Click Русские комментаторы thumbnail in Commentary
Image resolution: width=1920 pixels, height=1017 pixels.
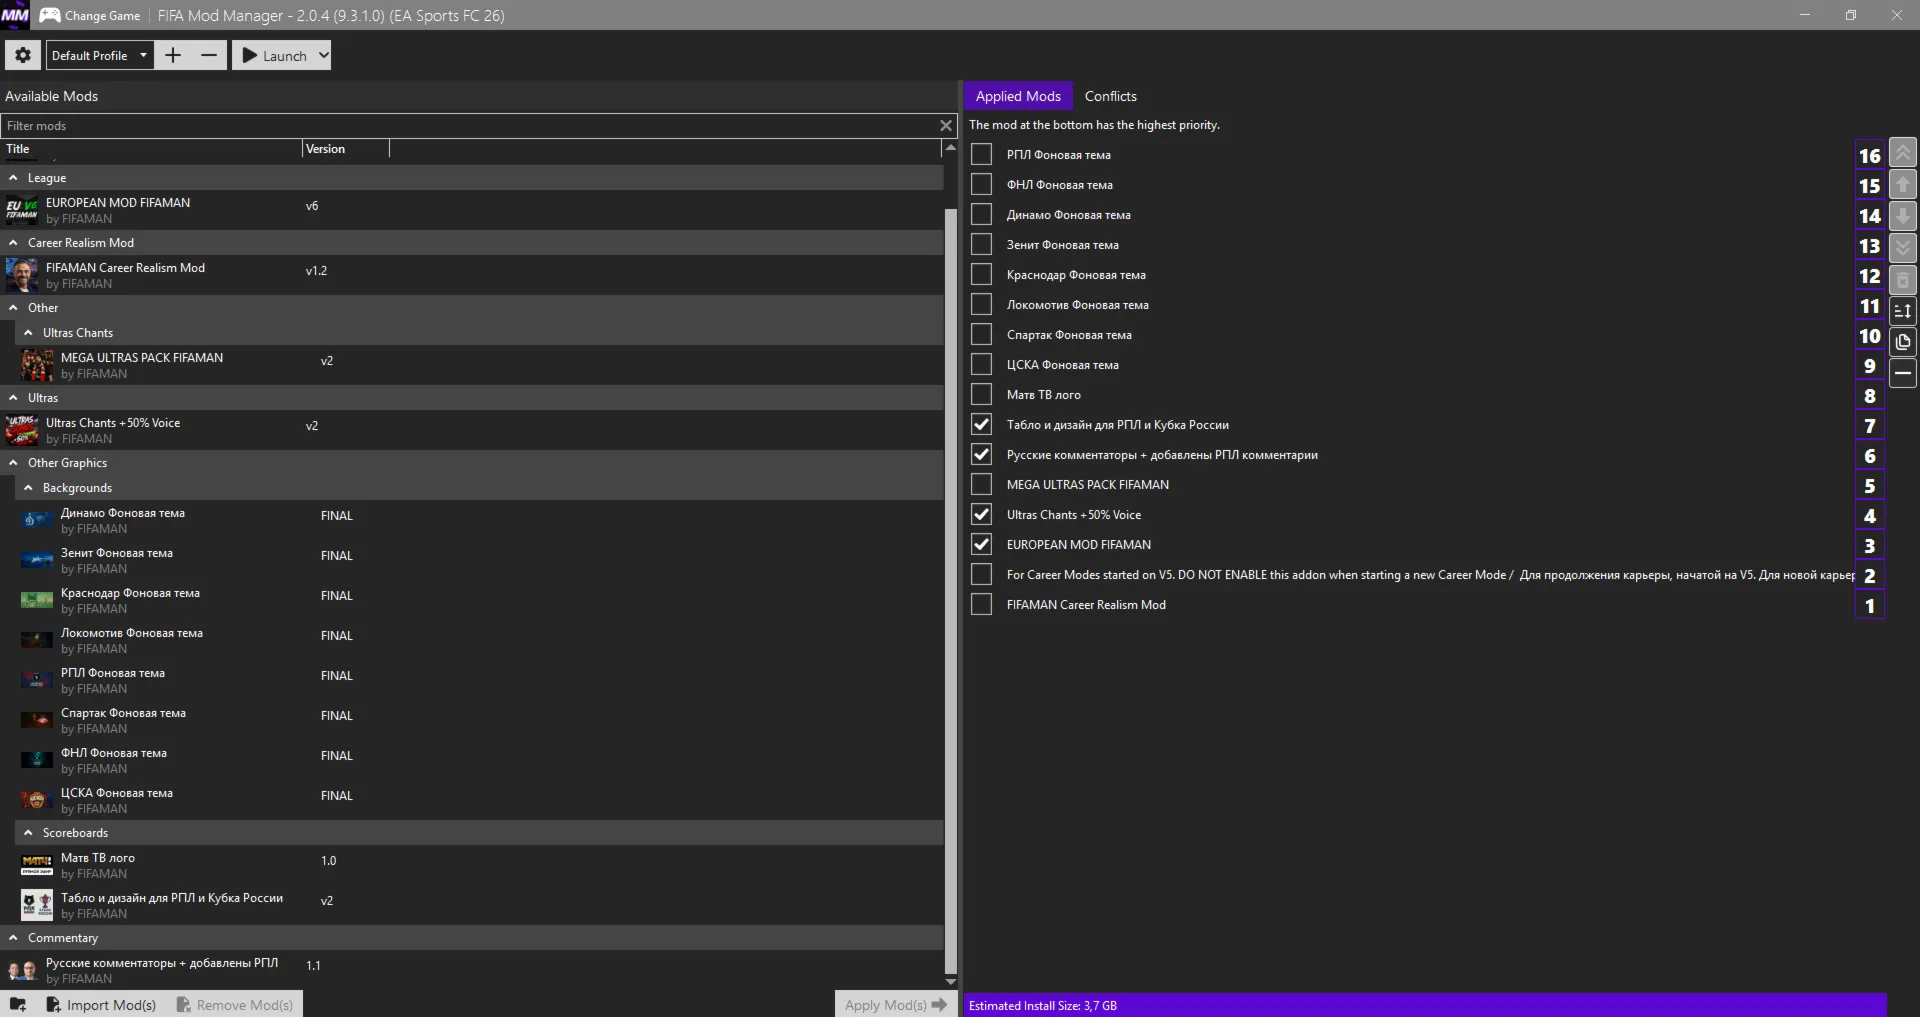coord(22,970)
